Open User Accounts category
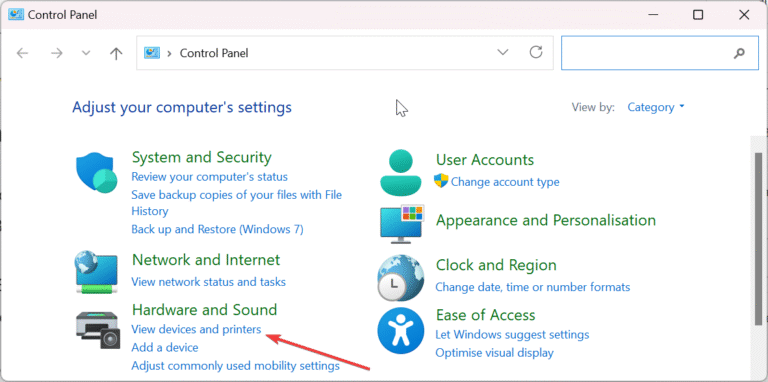 click(485, 160)
